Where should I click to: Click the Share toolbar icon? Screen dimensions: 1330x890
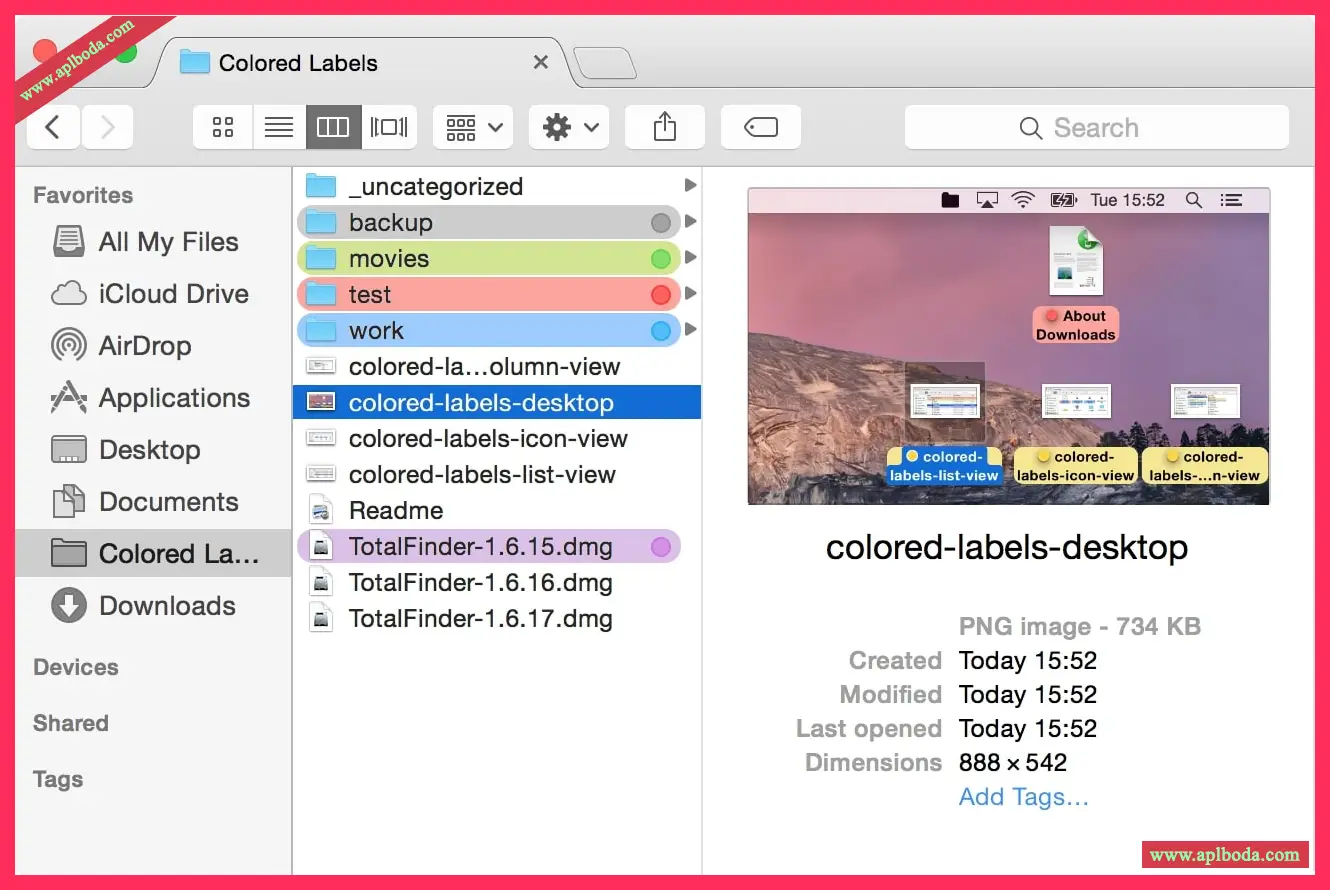[x=665, y=127]
